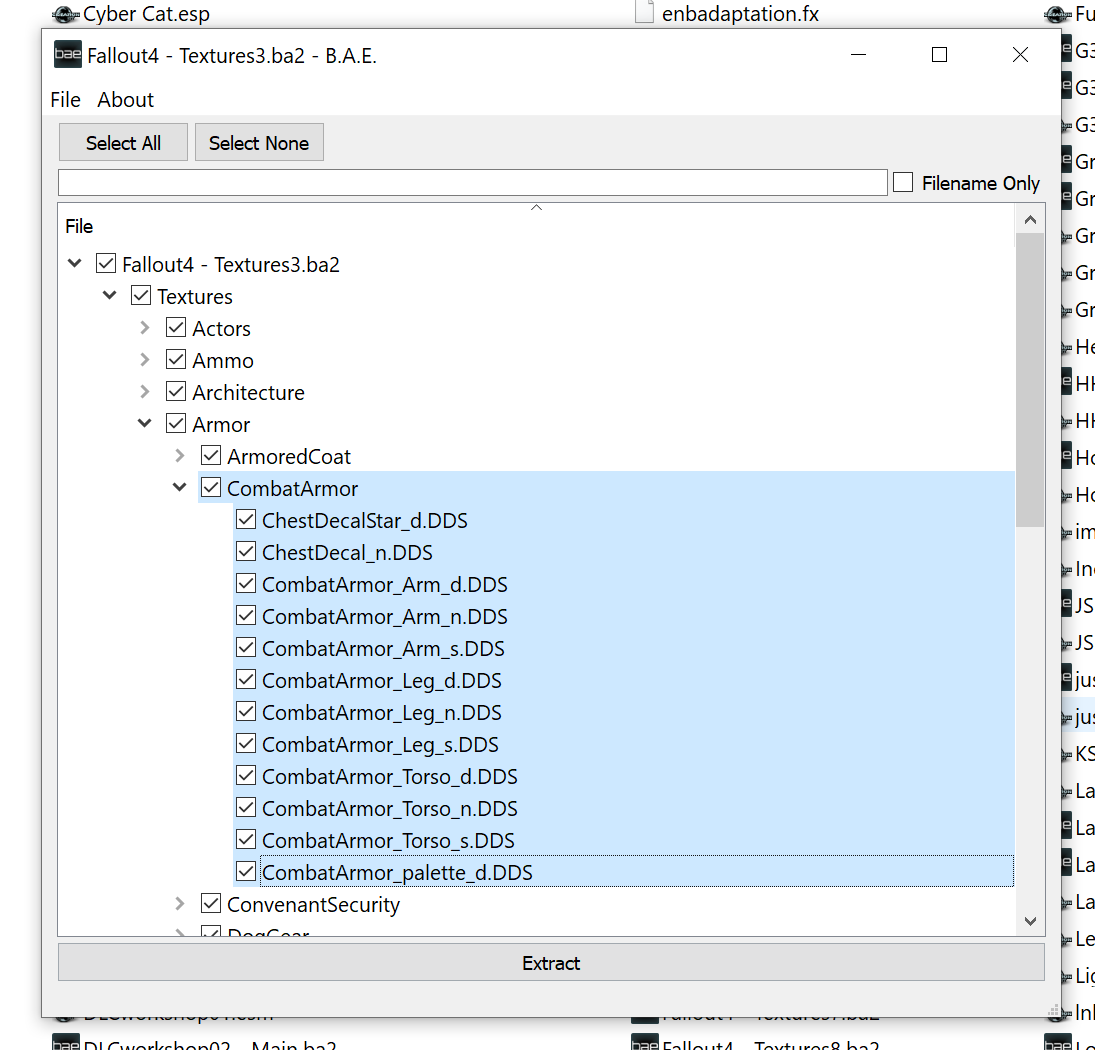Select DLCworkshop02 - Main.ba2 icon in background window
Viewport: 1095px width, 1050px height.
click(x=66, y=1043)
